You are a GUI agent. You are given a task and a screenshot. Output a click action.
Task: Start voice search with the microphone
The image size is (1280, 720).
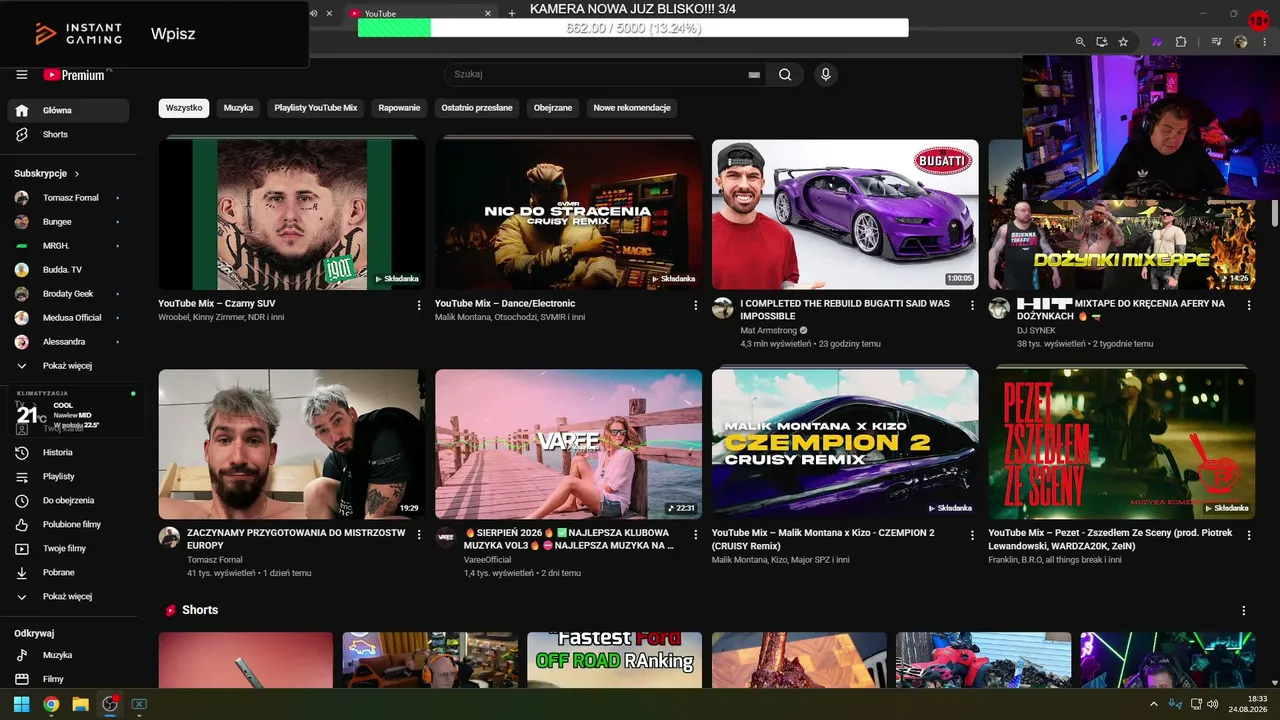click(826, 74)
